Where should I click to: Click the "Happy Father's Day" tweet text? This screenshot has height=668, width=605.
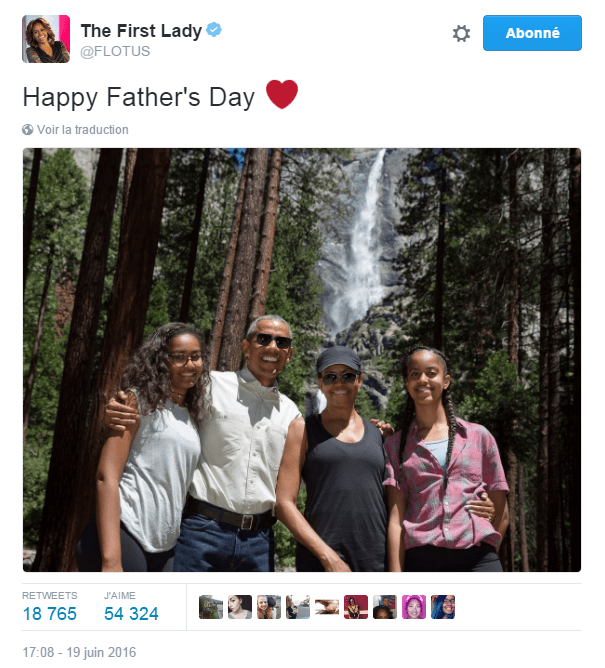point(140,97)
